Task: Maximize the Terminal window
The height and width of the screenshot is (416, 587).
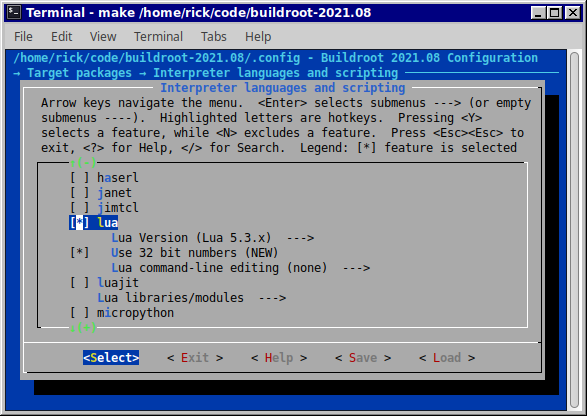Action: point(555,13)
